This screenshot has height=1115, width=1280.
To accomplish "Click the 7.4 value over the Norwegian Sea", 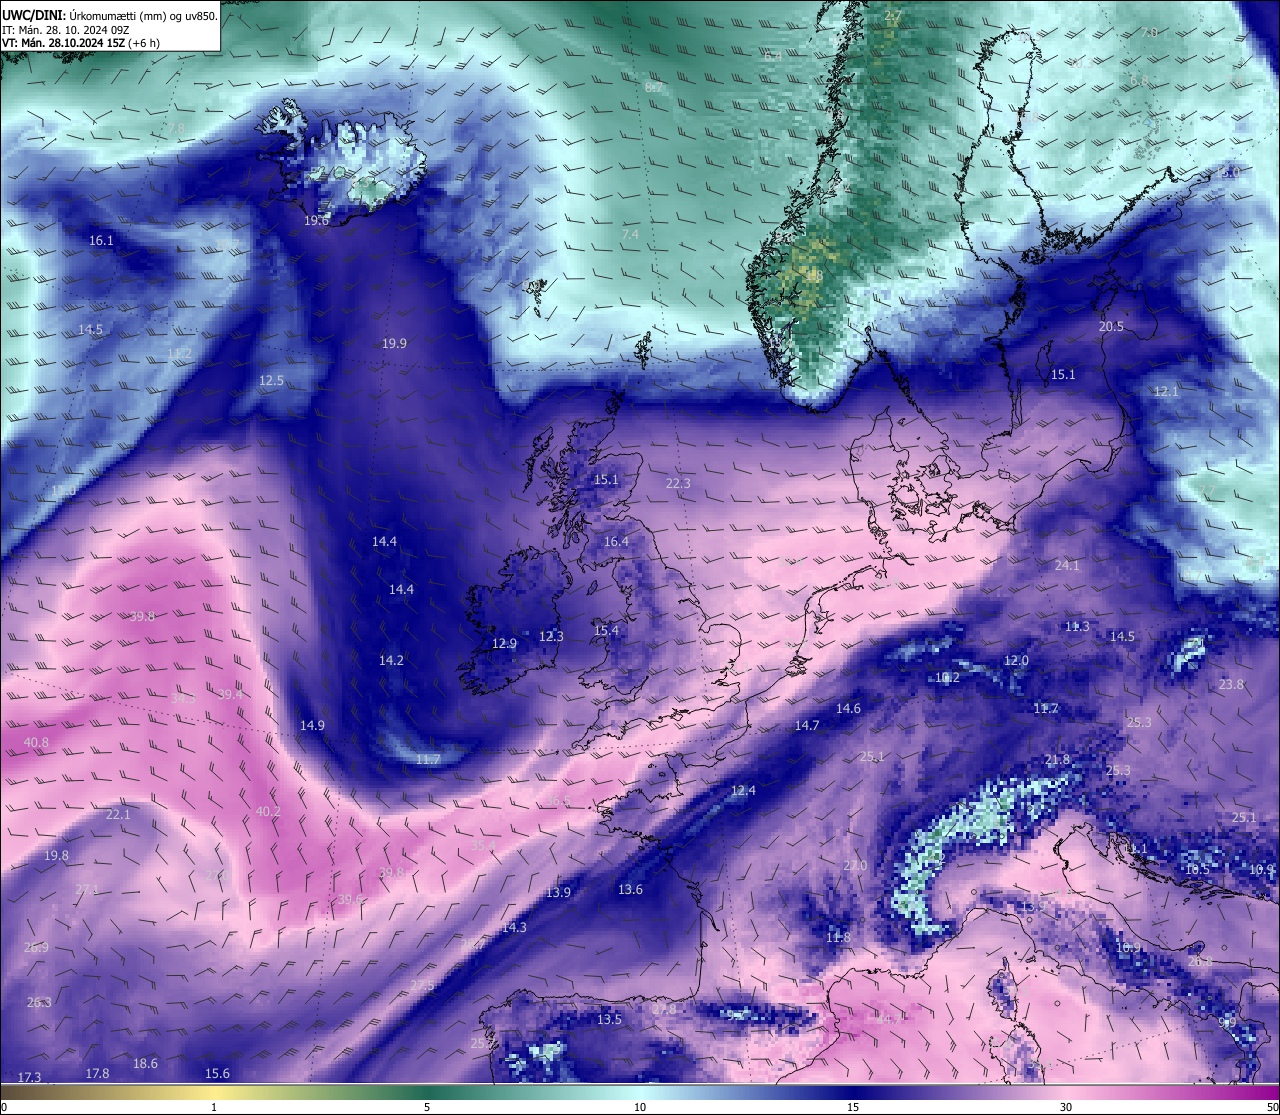I will [630, 235].
